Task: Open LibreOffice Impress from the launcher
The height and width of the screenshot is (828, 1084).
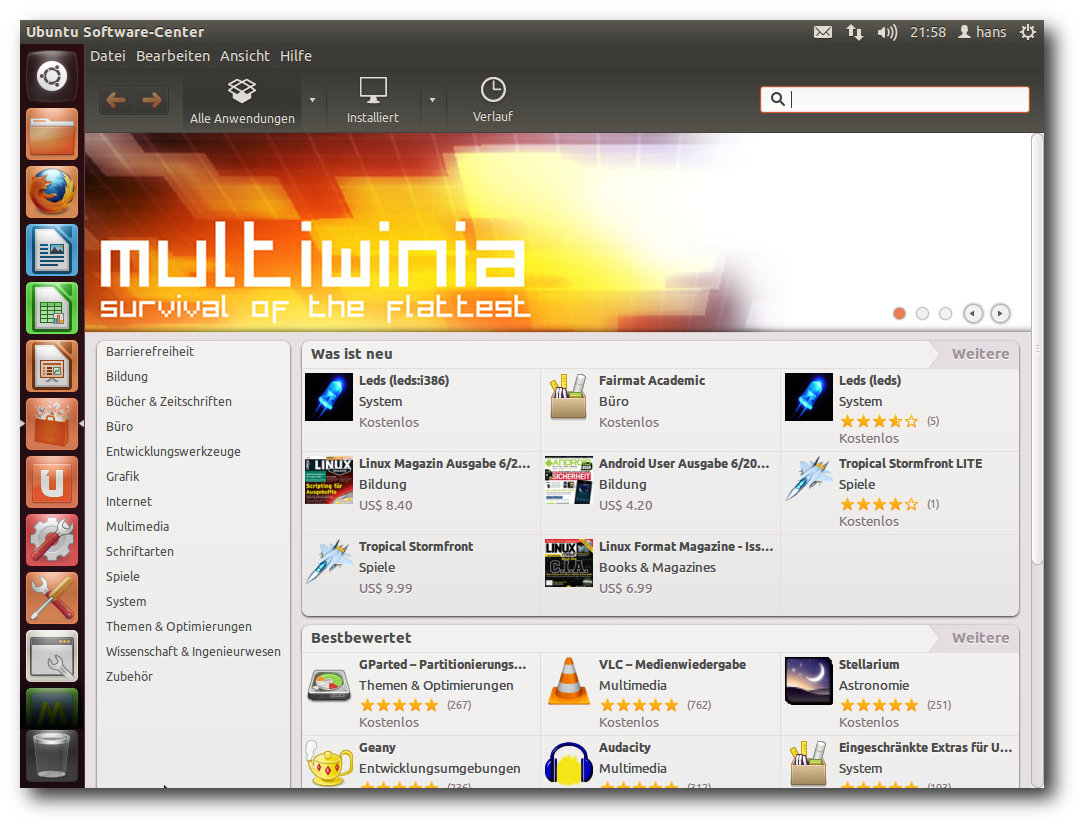Action: click(x=52, y=366)
